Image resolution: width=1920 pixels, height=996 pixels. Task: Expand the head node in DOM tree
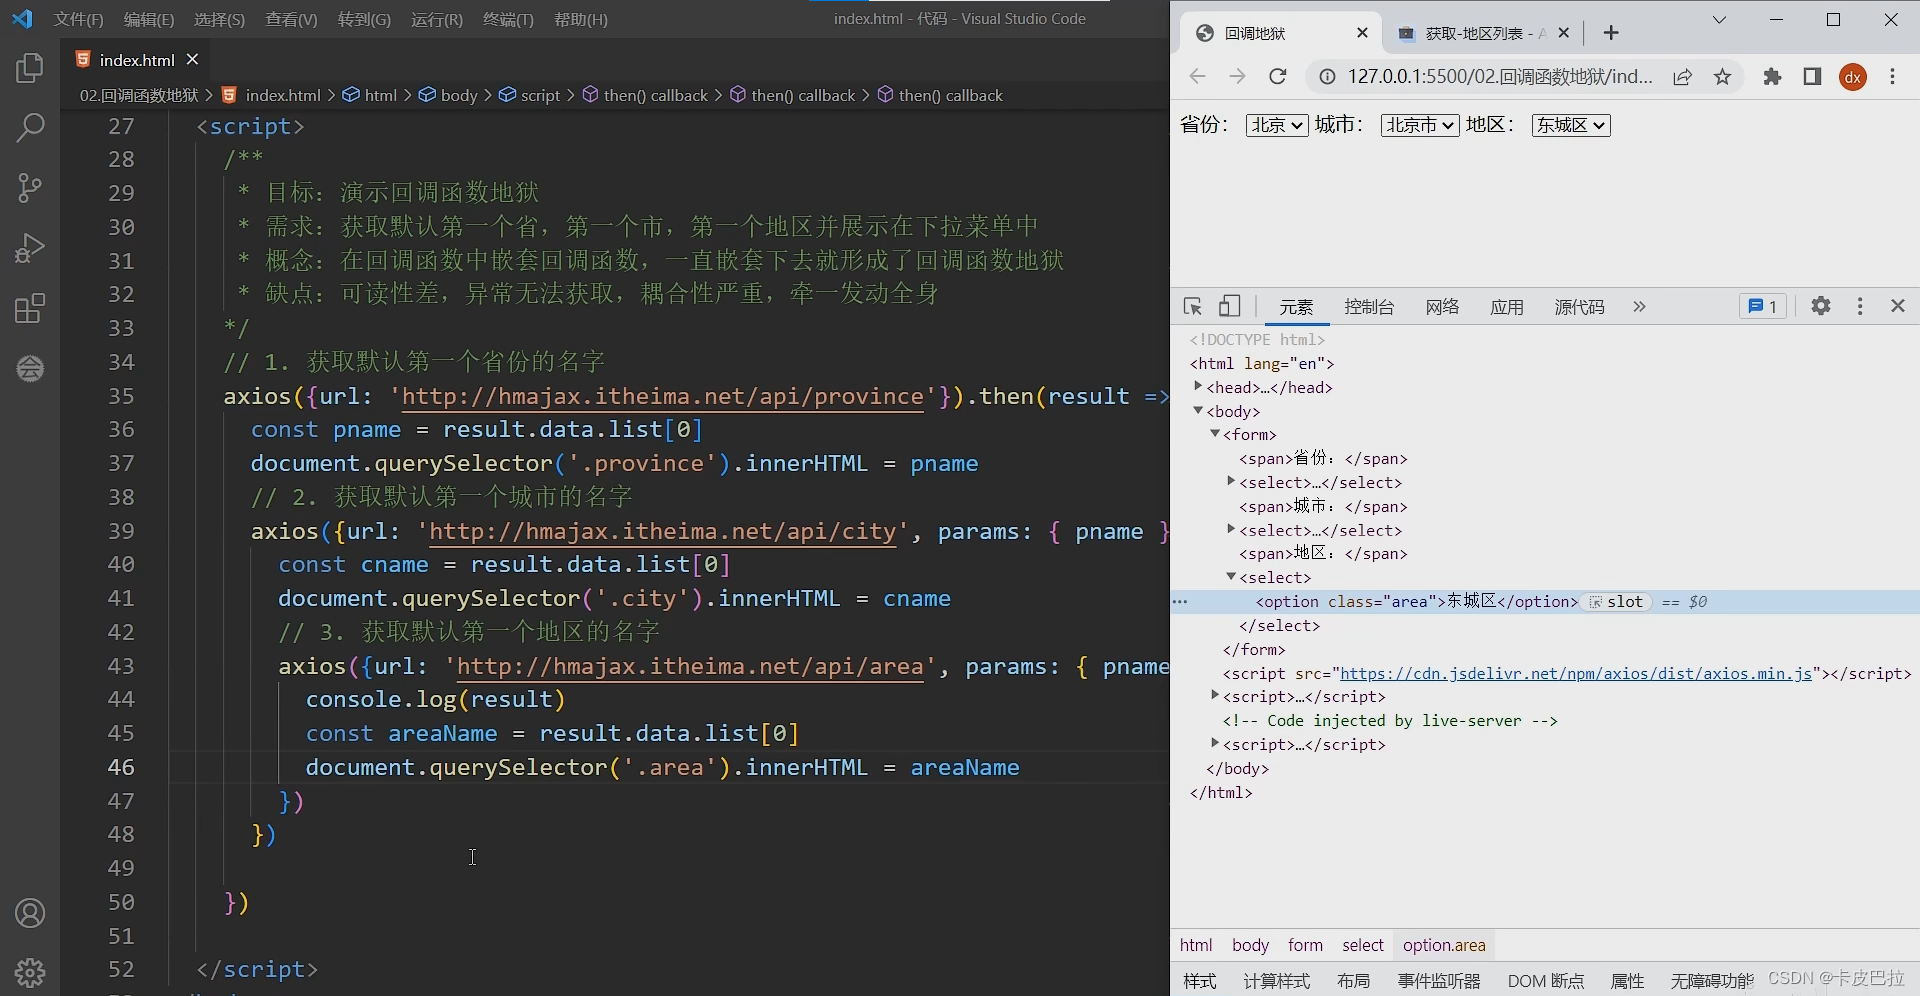[1198, 386]
